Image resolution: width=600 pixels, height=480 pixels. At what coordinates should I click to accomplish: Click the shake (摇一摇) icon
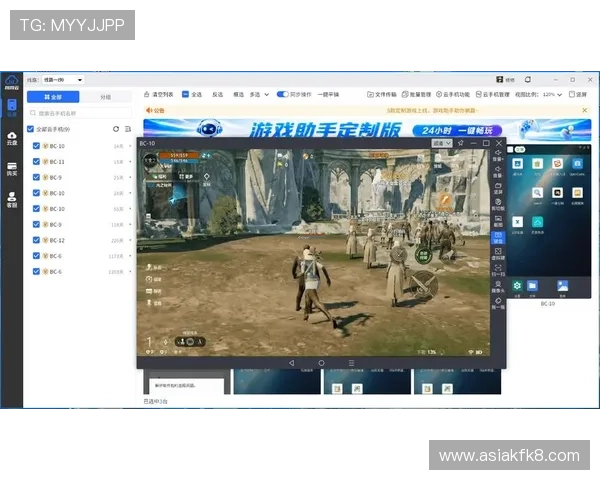[498, 303]
